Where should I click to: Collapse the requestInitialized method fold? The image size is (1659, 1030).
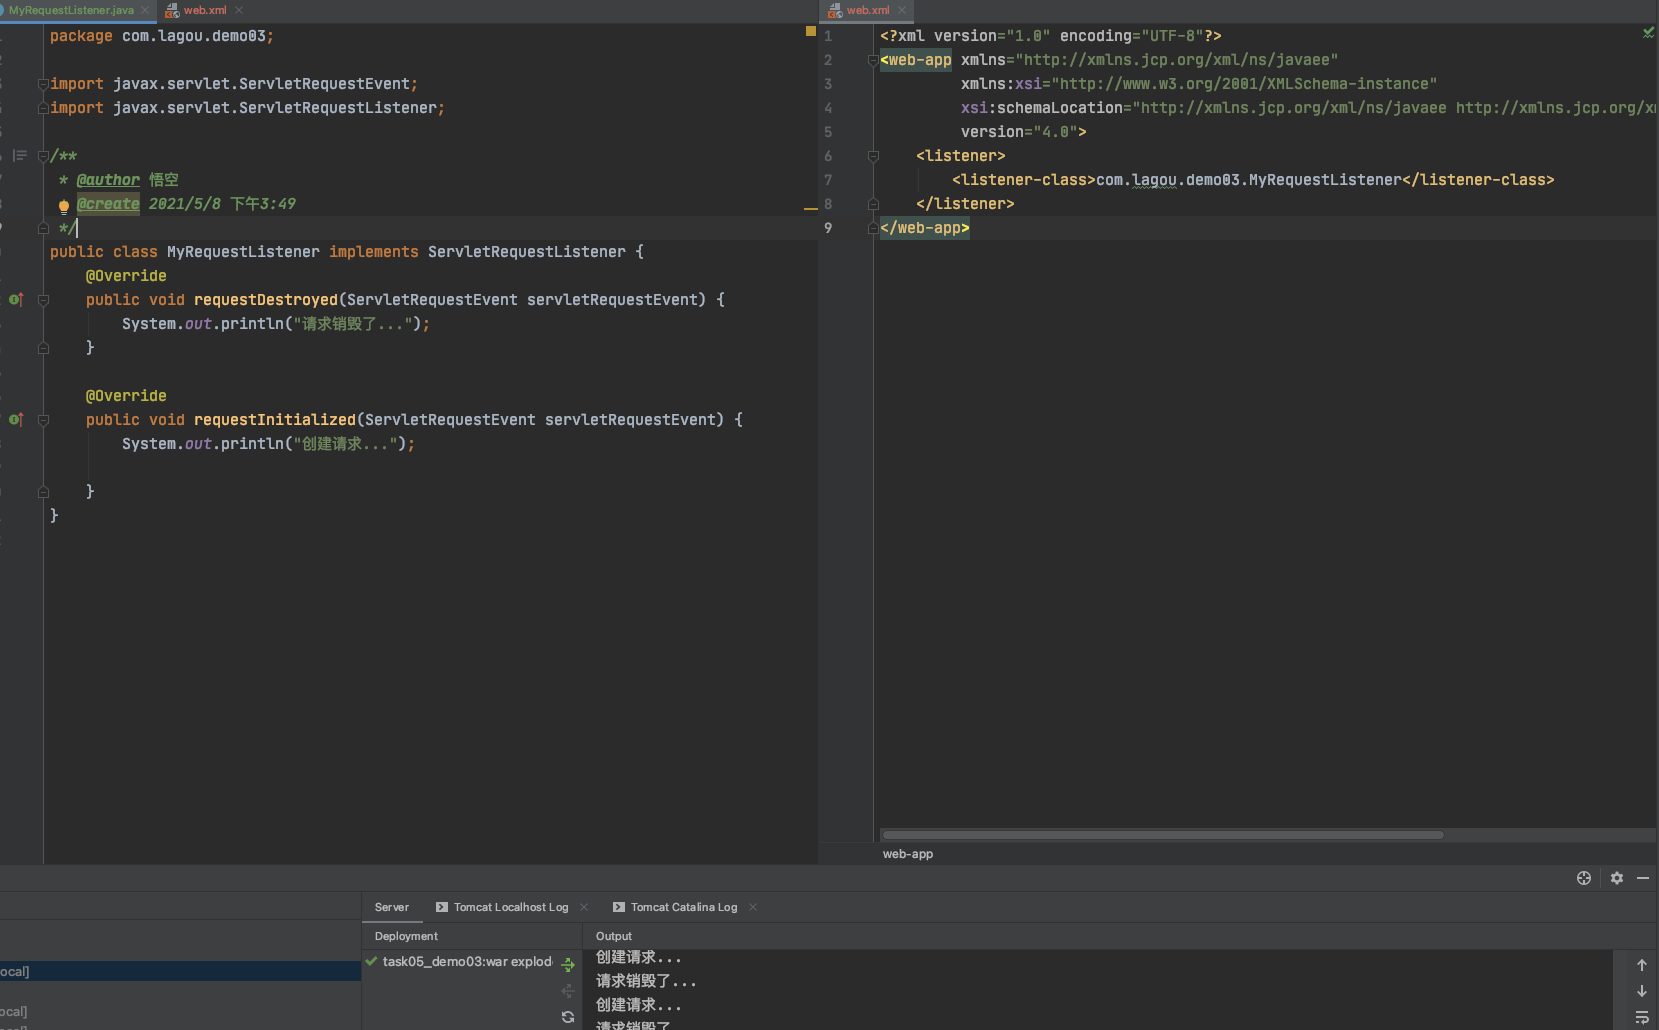[x=43, y=420]
